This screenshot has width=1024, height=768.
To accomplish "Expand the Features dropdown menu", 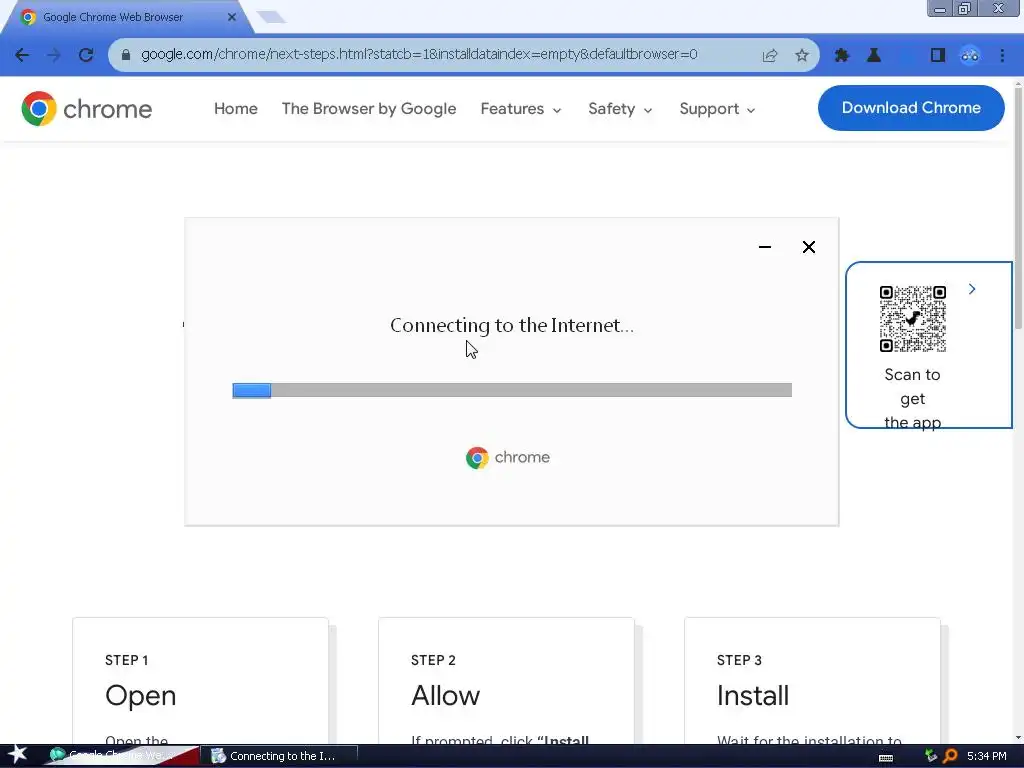I will (520, 108).
